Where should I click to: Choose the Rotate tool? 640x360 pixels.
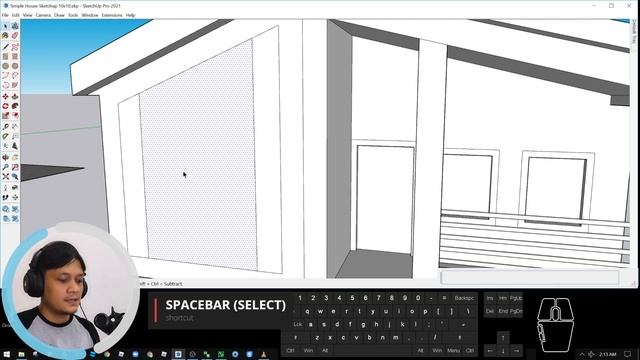tap(5, 106)
